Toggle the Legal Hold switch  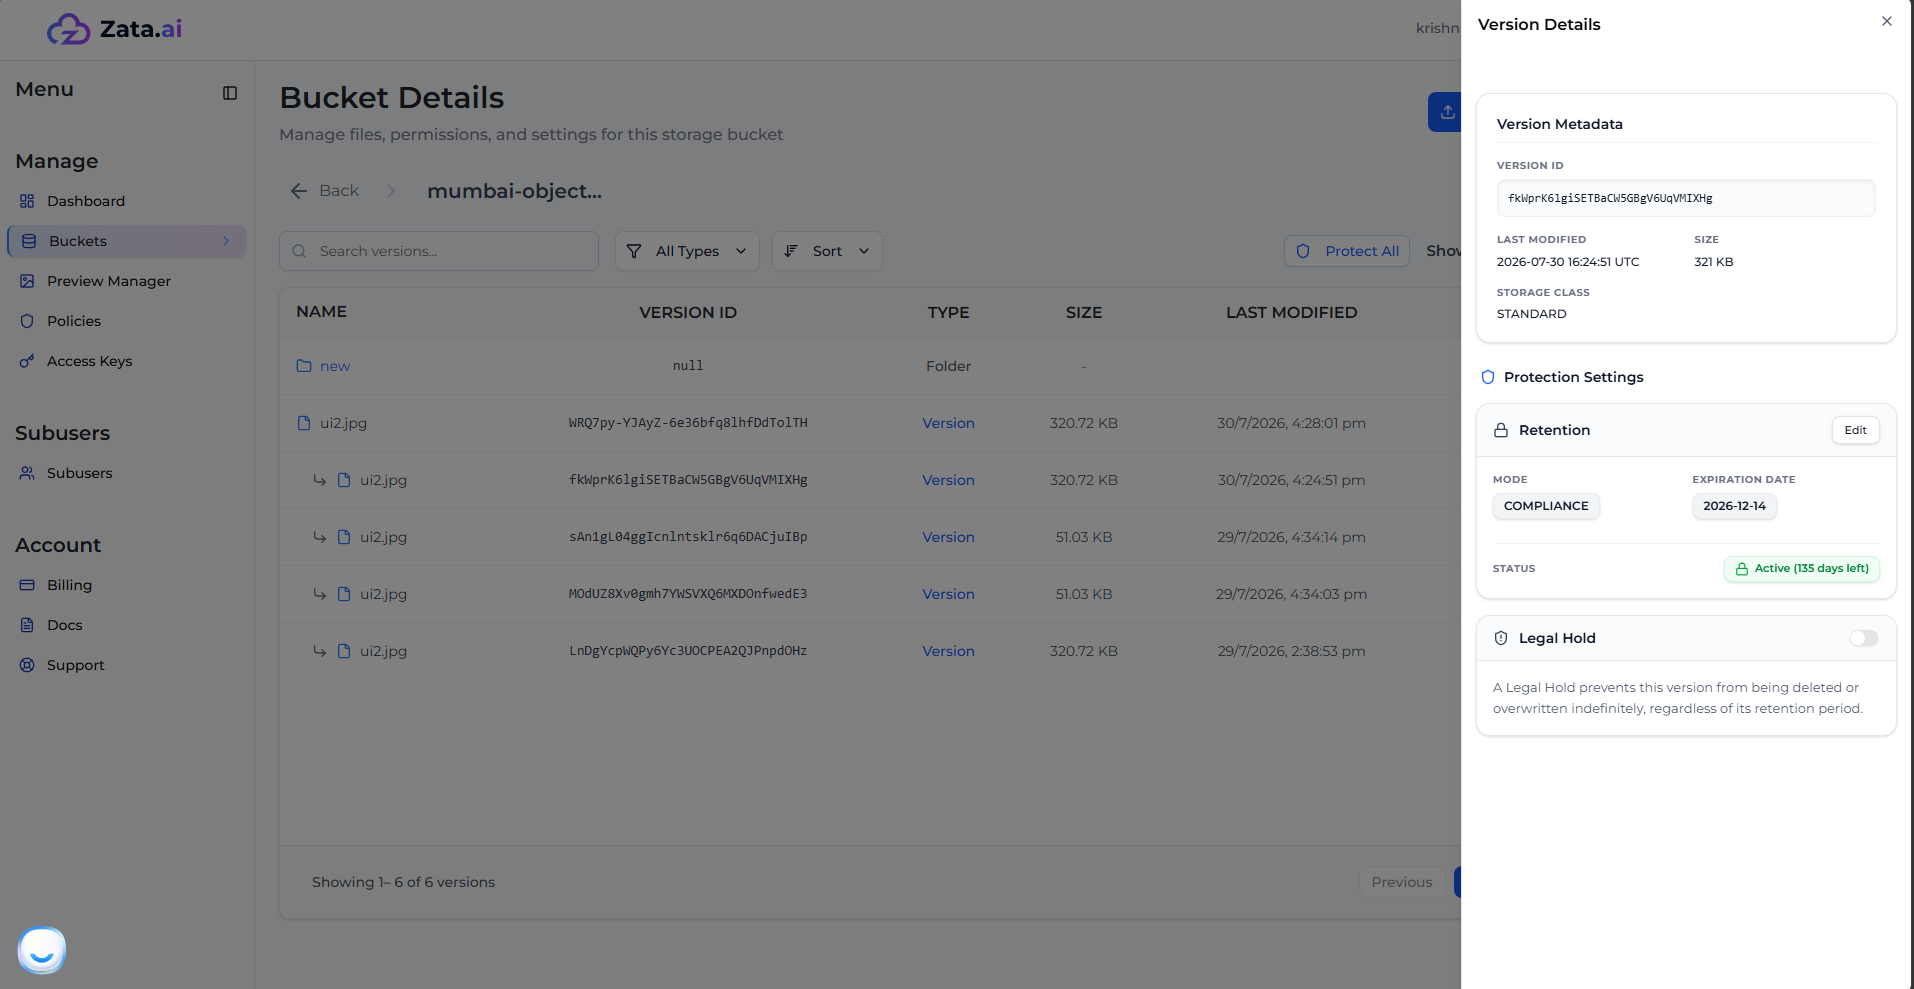[x=1863, y=638]
